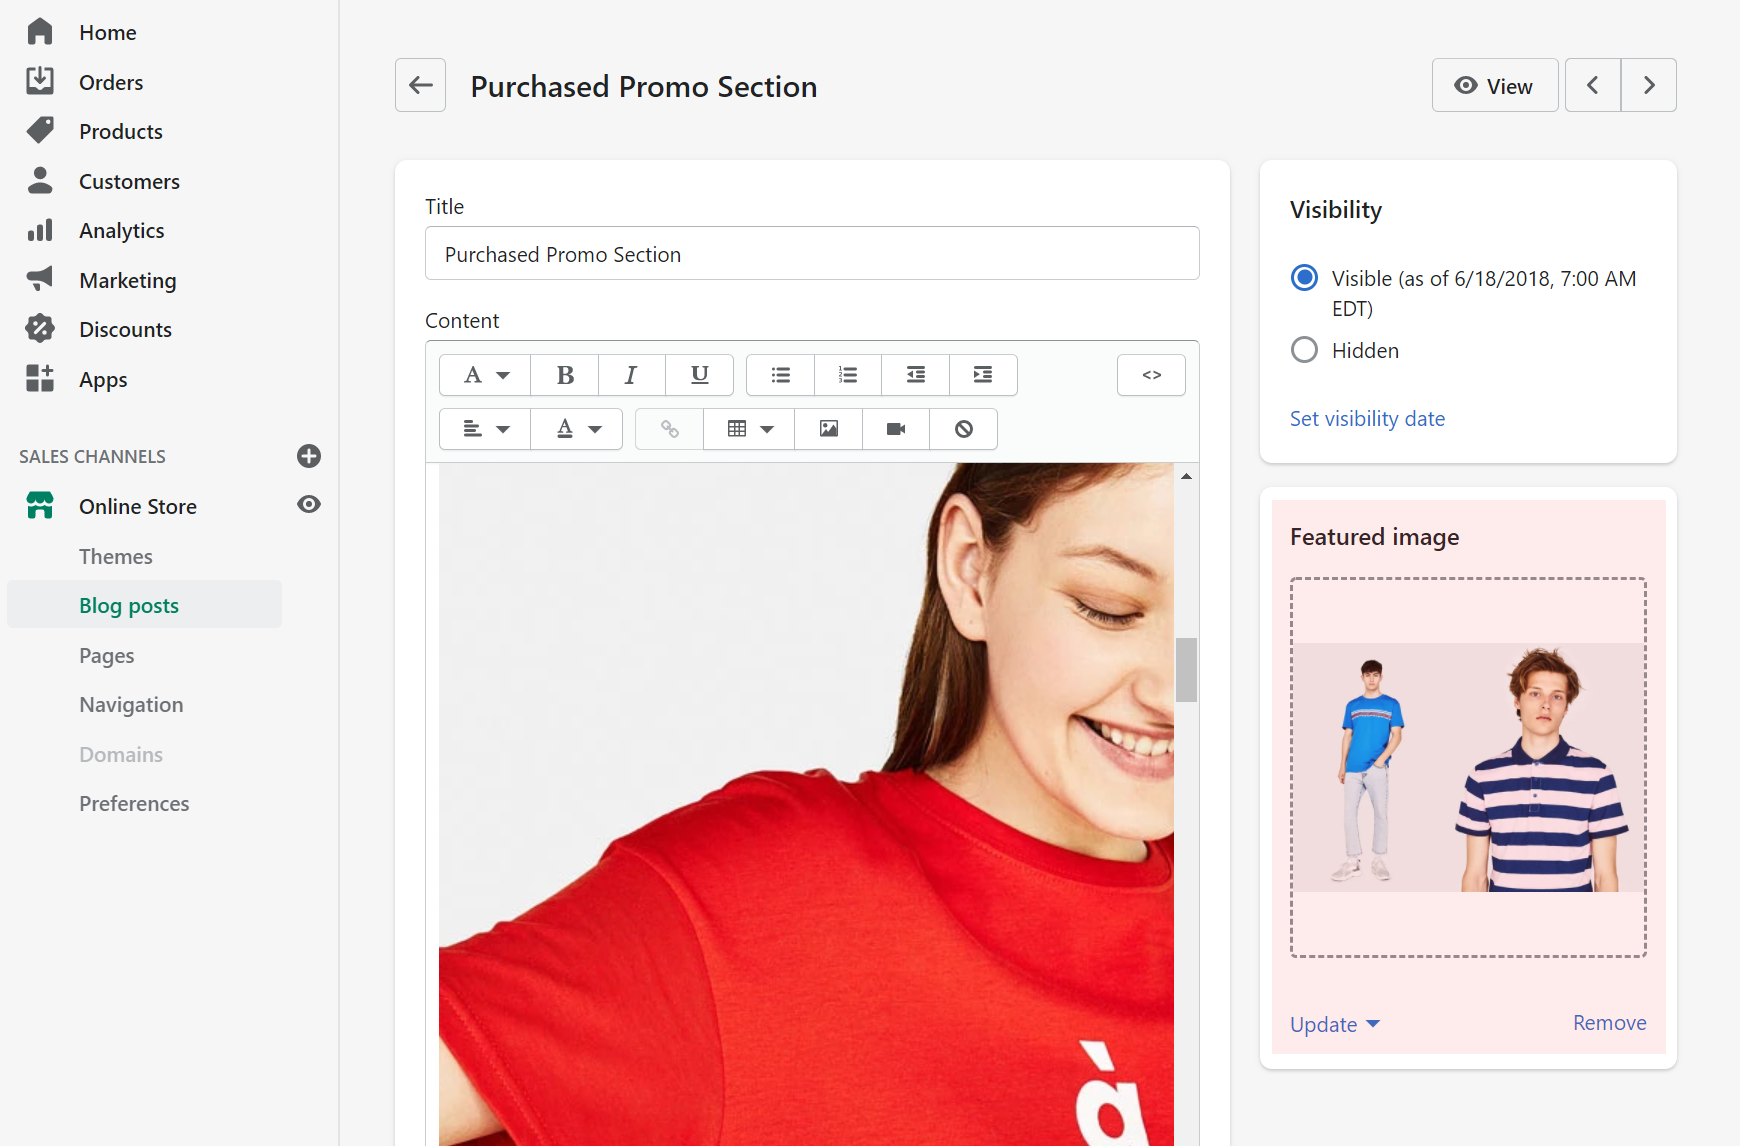Clear formatting with the circle-slash icon
The width and height of the screenshot is (1740, 1146).
click(x=963, y=429)
